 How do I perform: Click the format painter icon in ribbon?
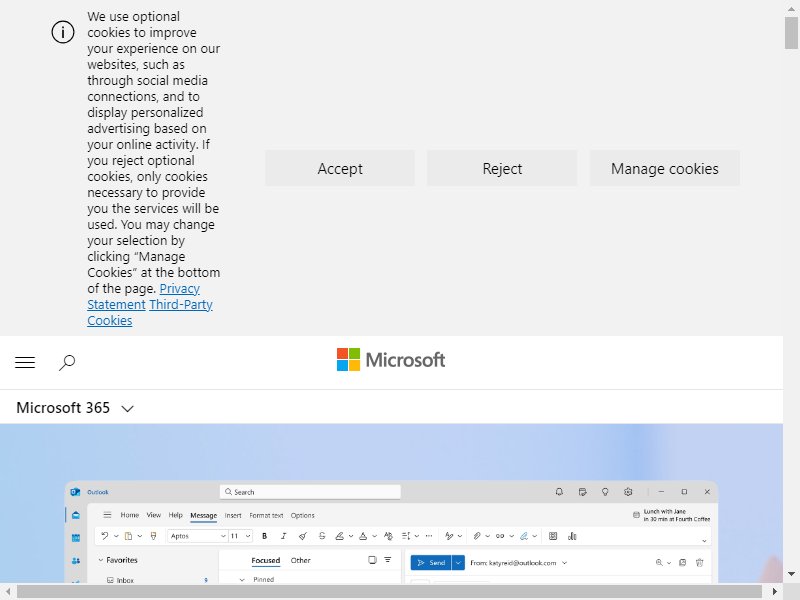[x=153, y=536]
